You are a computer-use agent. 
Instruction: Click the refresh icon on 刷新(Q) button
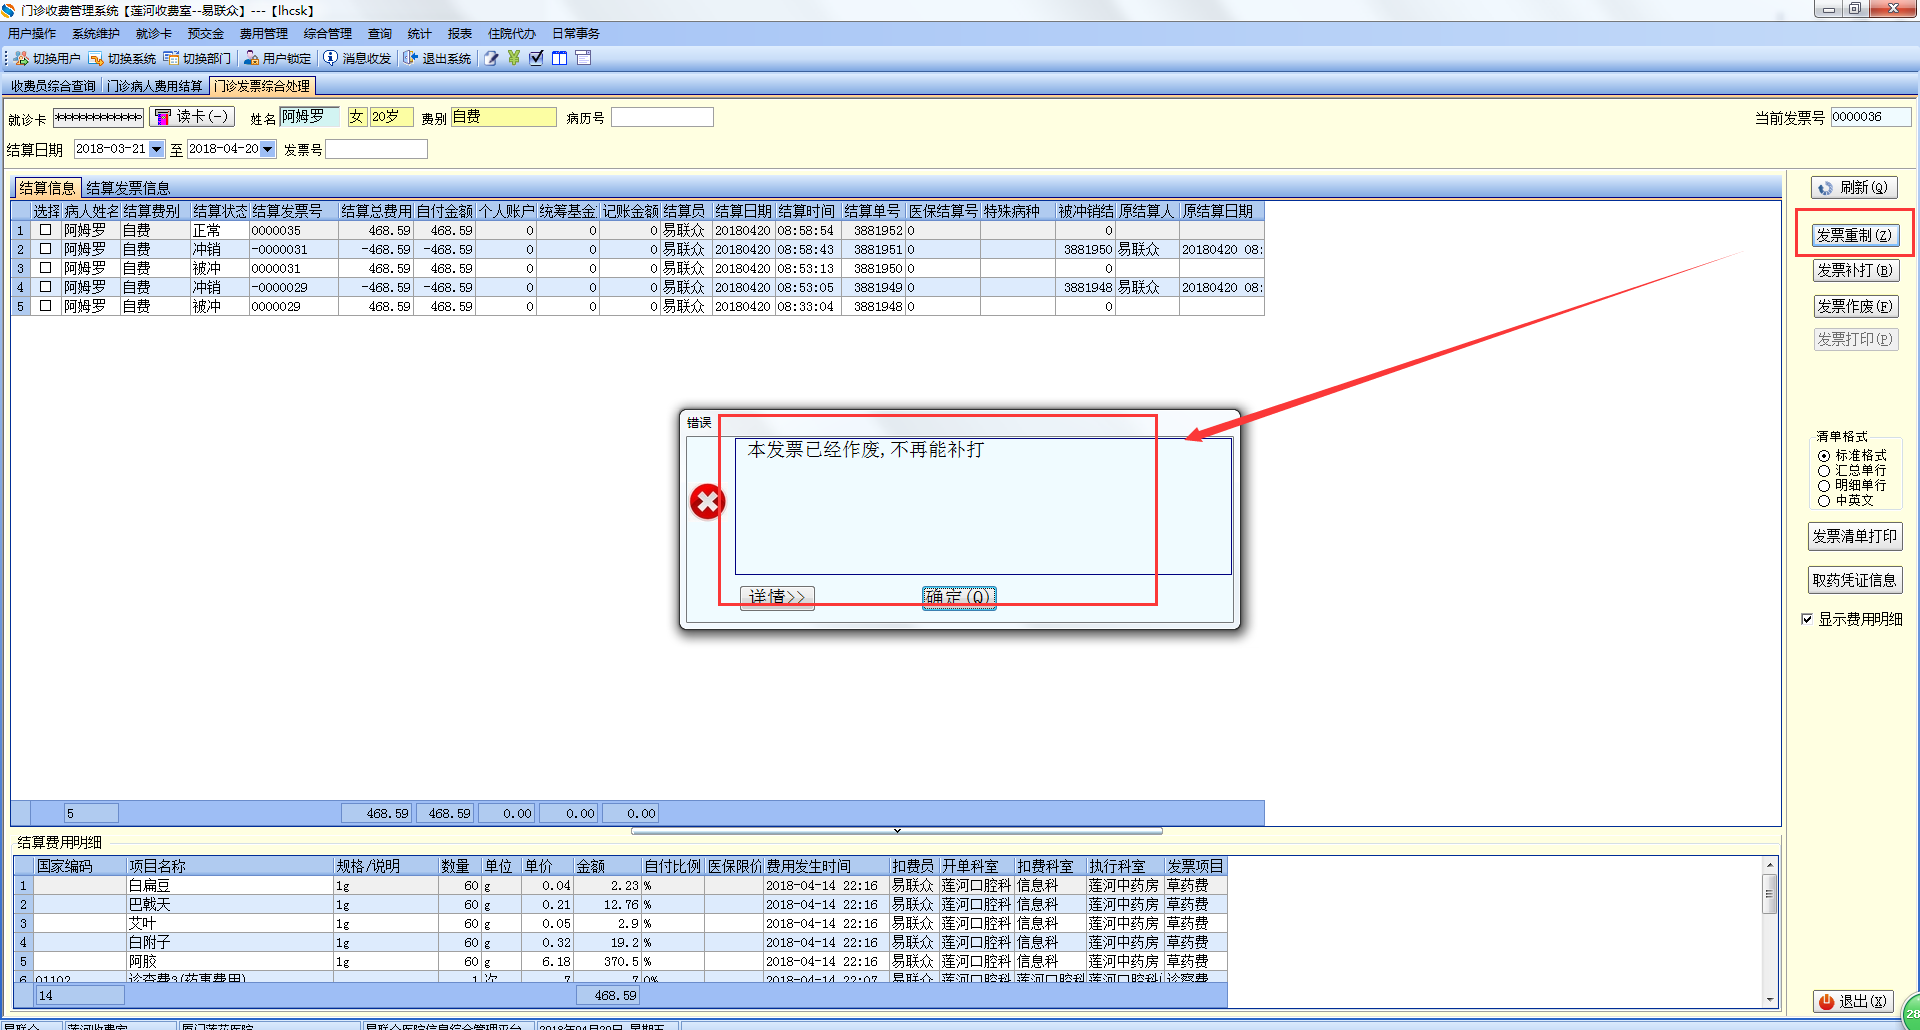(x=1826, y=188)
